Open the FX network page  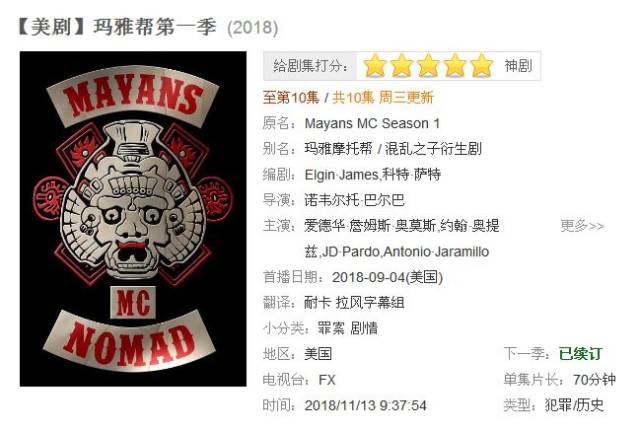[327, 380]
